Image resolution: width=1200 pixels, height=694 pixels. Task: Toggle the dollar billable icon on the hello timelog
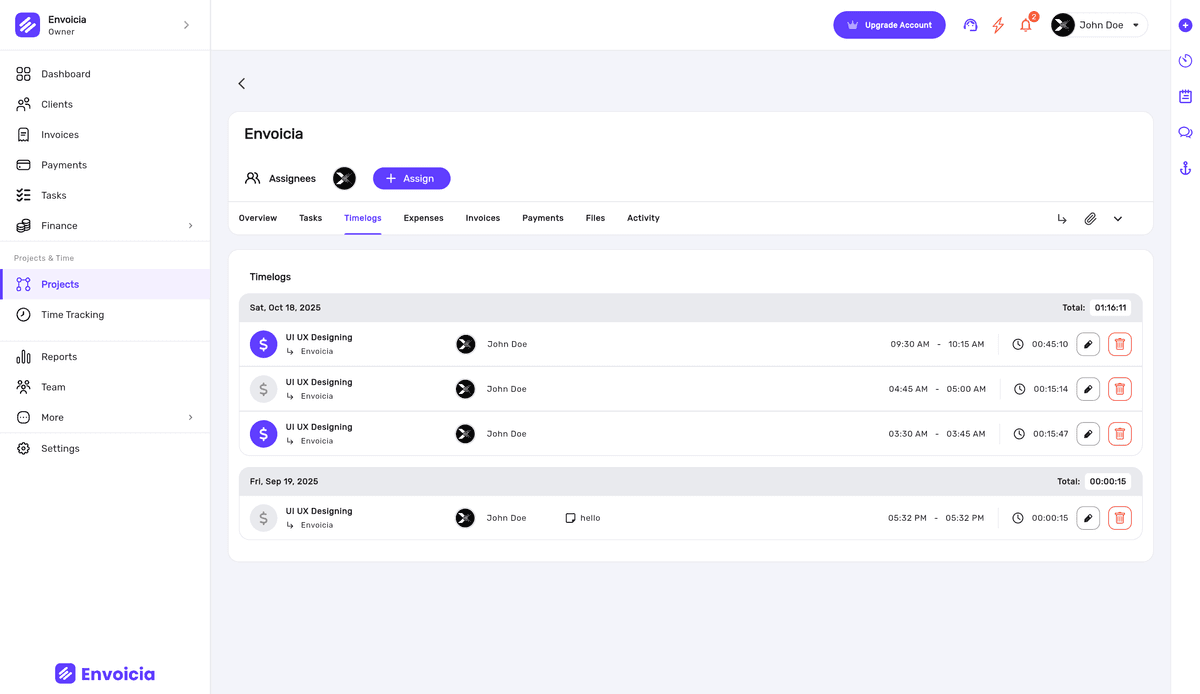click(x=263, y=517)
